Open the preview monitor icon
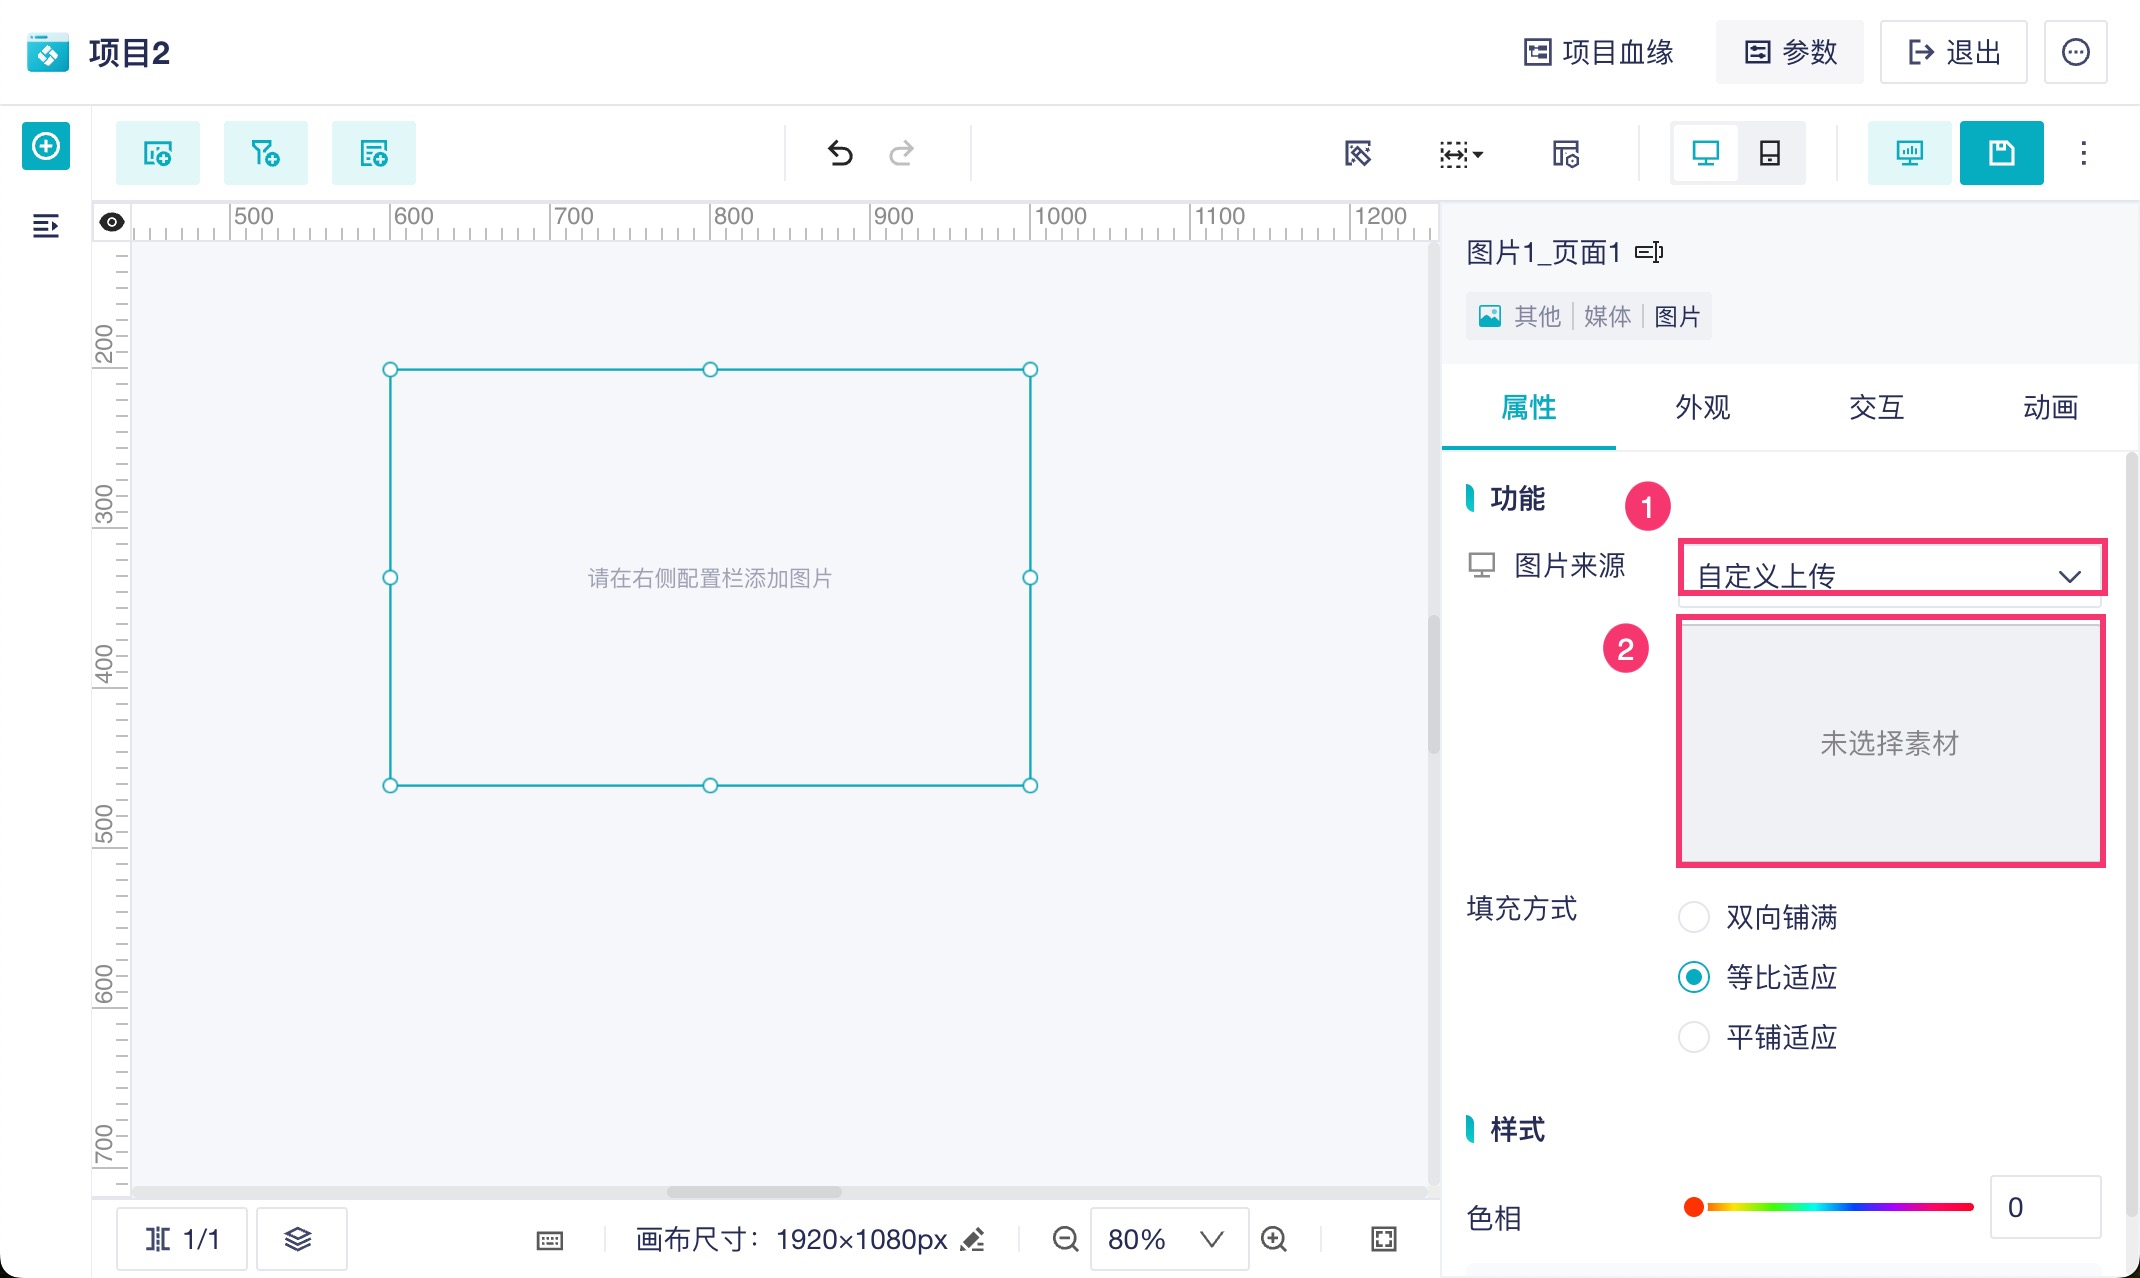The width and height of the screenshot is (2140, 1278). pyautogui.click(x=1909, y=153)
